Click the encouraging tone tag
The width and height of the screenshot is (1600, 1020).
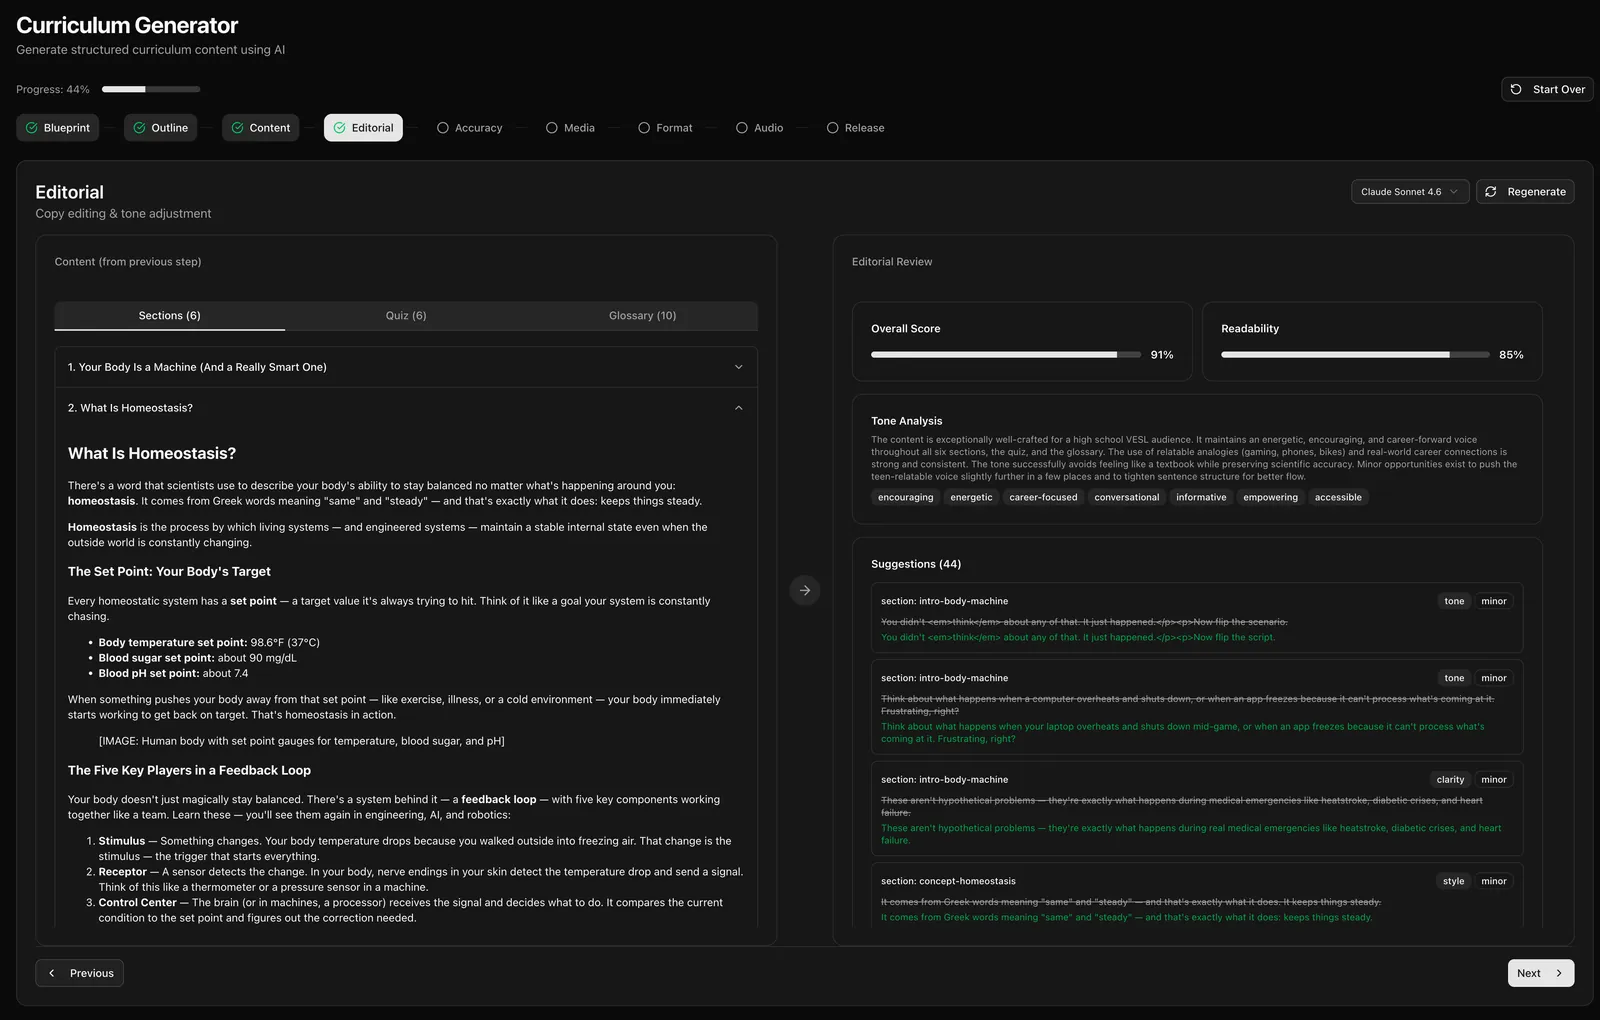(906, 497)
